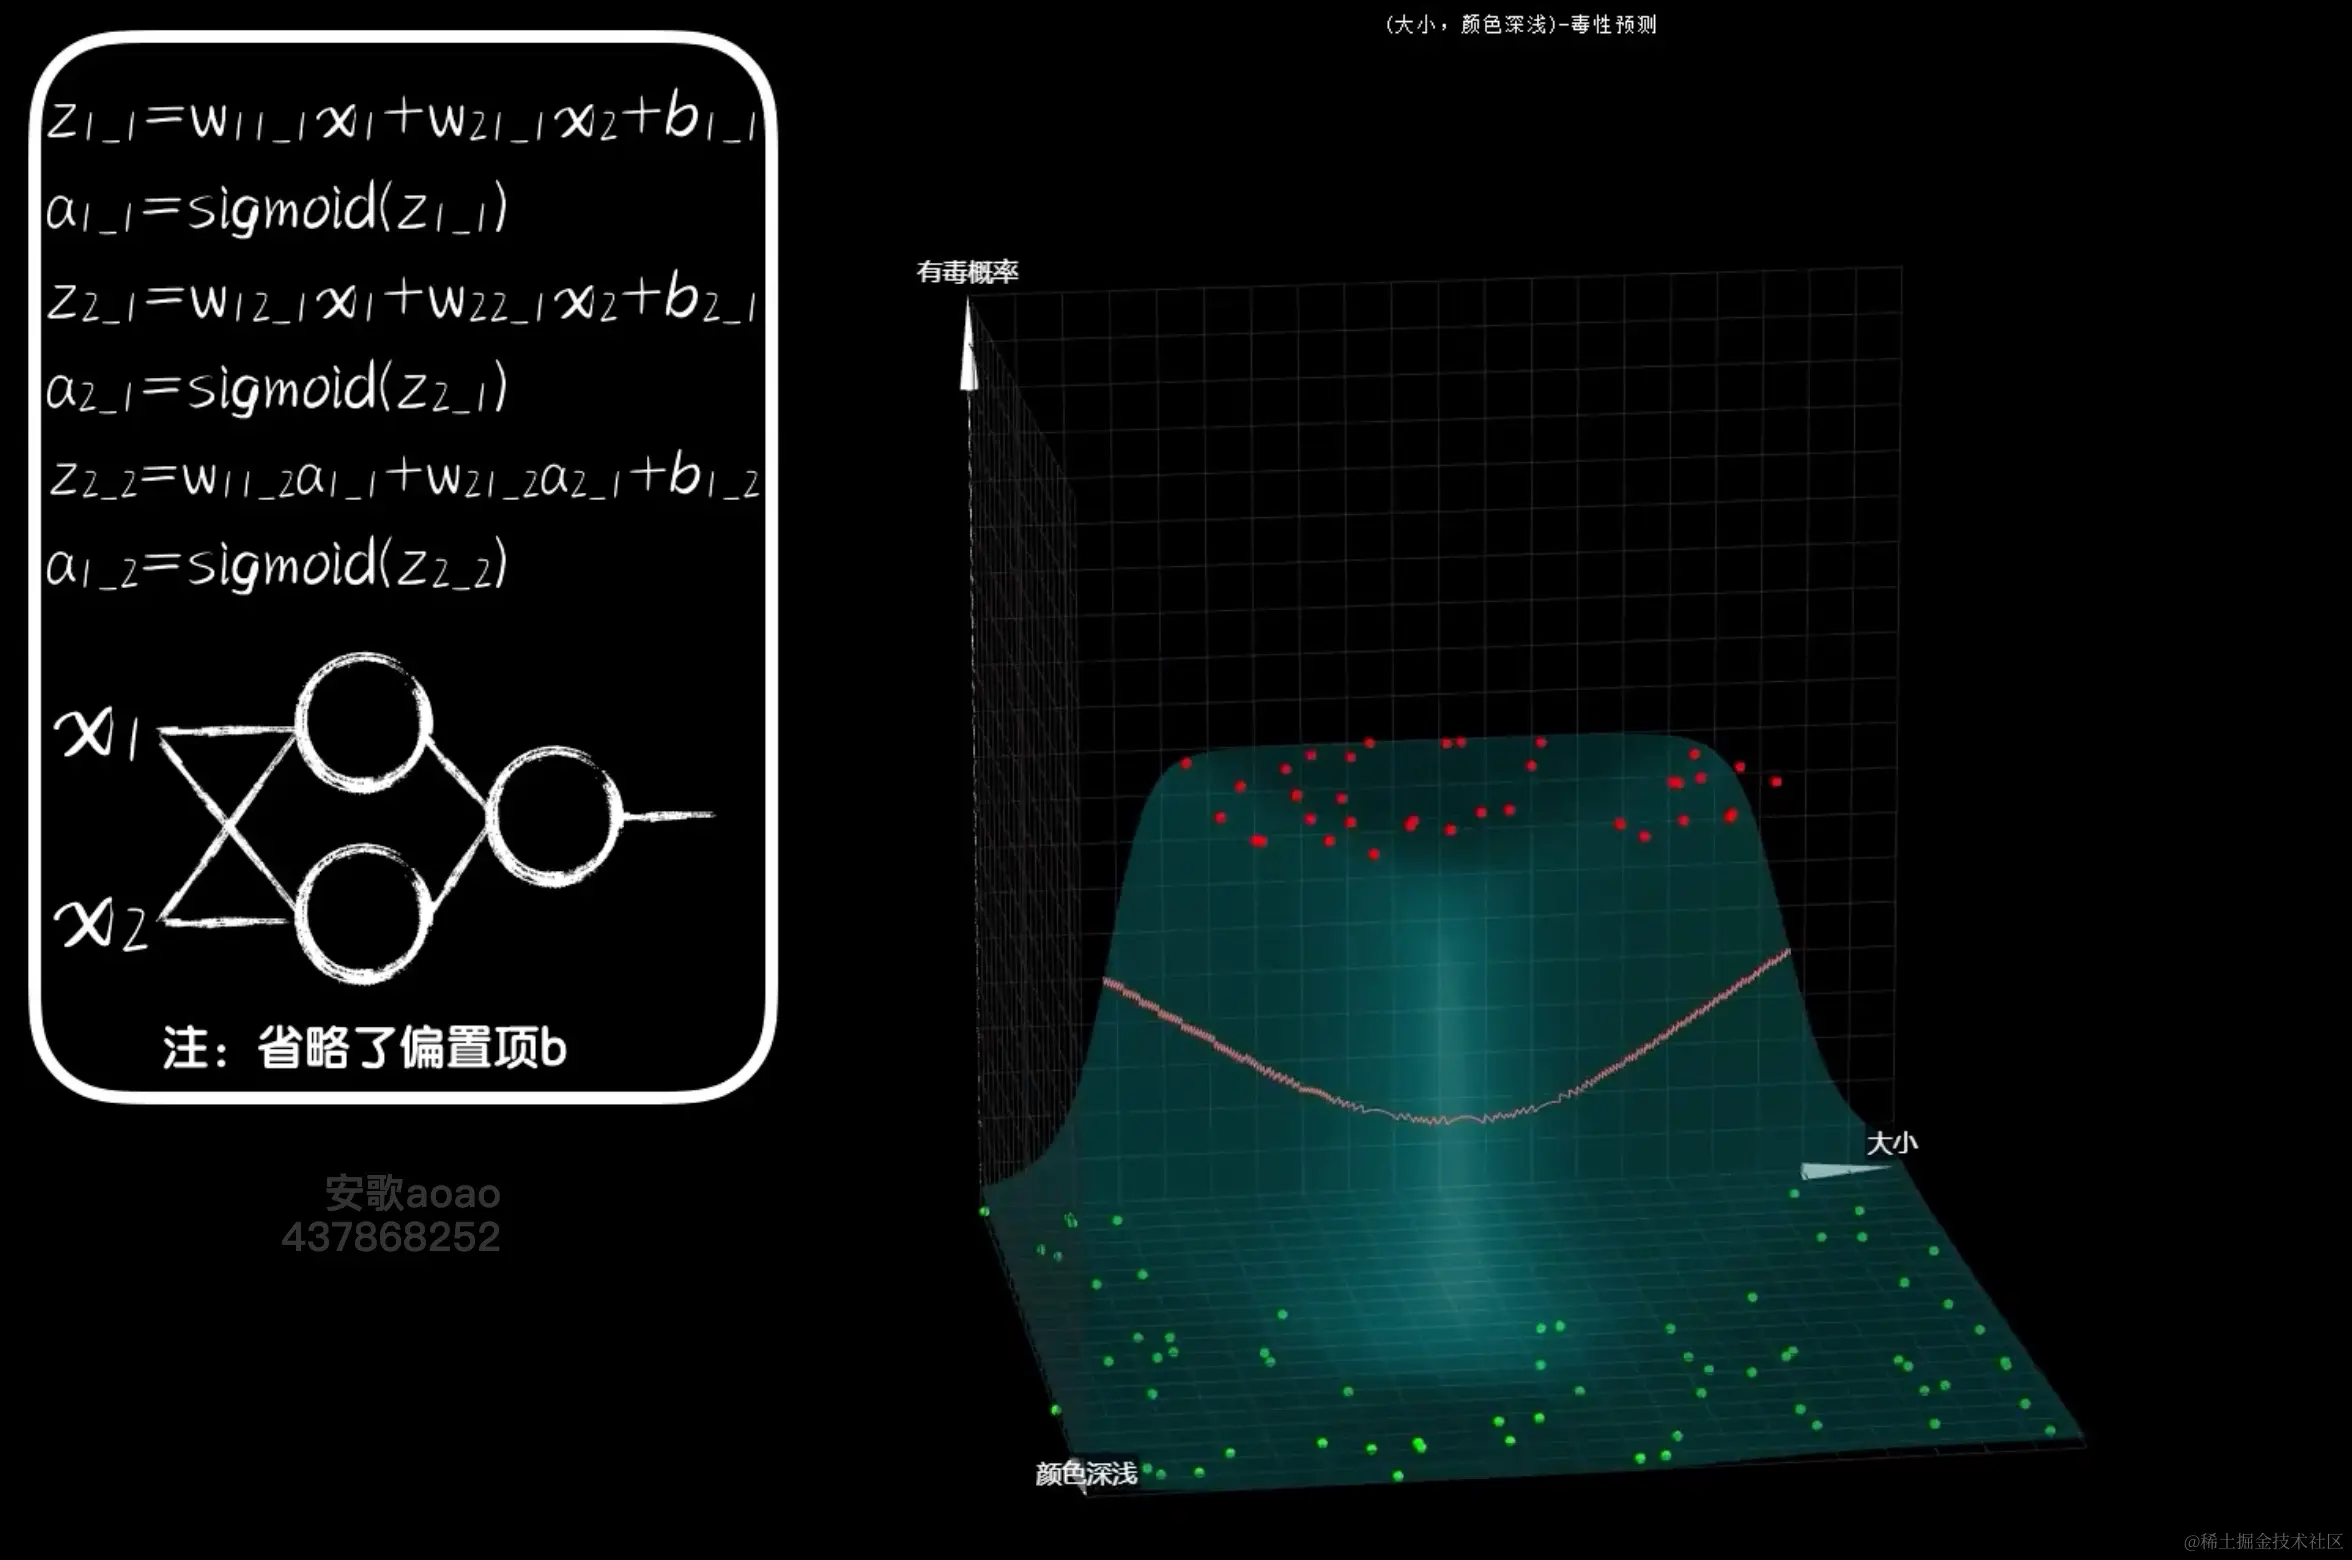Select the 颜色深浅 axis label
Viewport: 2352px width, 1560px height.
click(x=1086, y=1474)
